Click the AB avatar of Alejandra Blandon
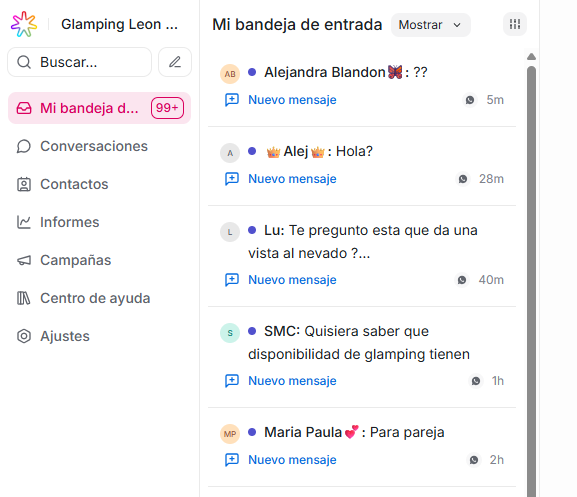 (230, 74)
